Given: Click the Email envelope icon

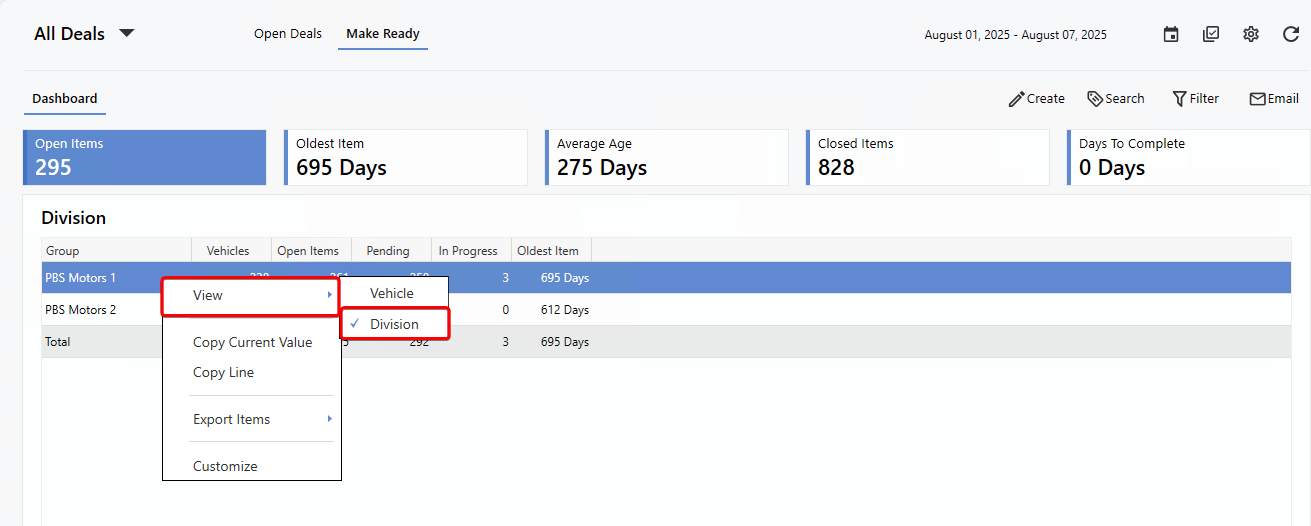Looking at the screenshot, I should (x=1257, y=99).
